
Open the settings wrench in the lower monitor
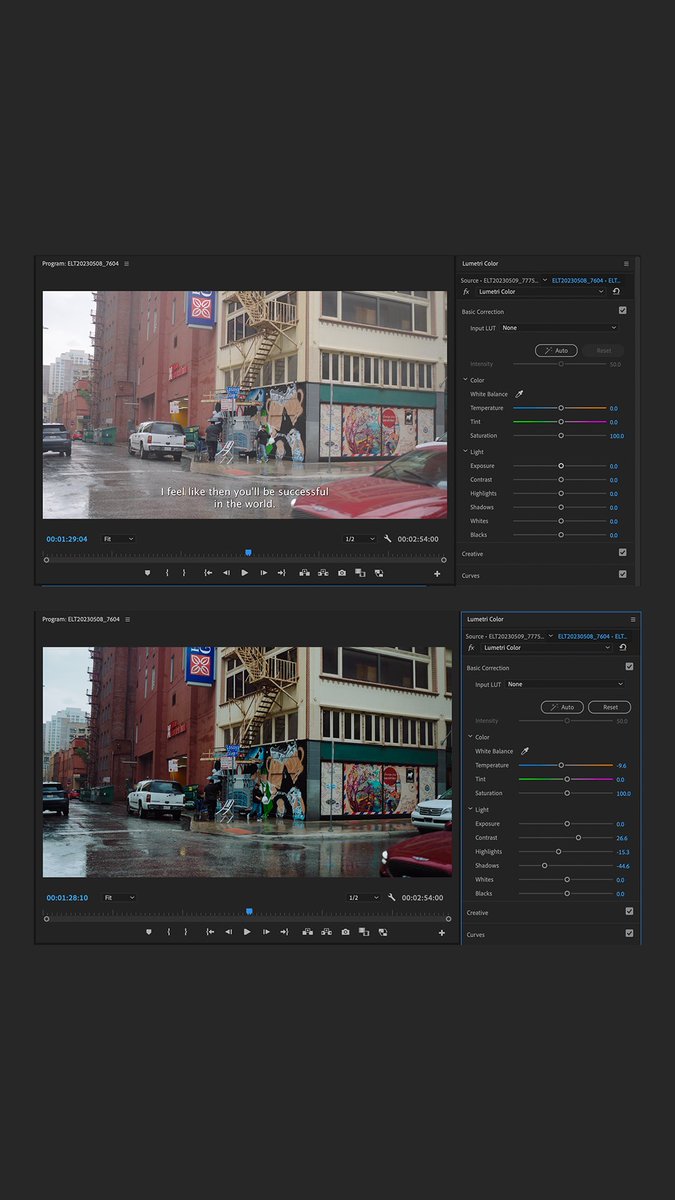(x=392, y=898)
